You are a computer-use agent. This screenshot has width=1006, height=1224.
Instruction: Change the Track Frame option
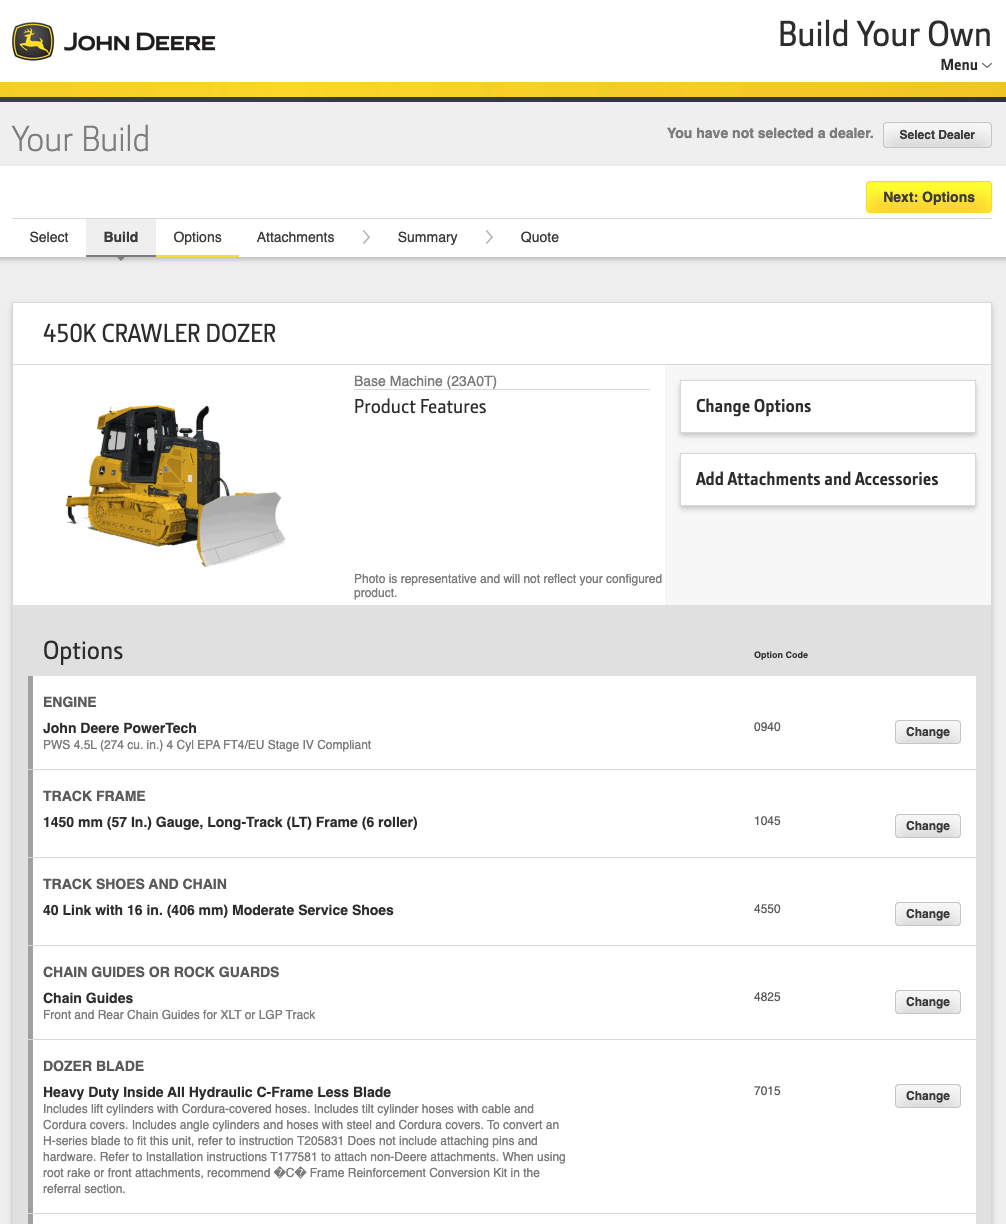[927, 826]
